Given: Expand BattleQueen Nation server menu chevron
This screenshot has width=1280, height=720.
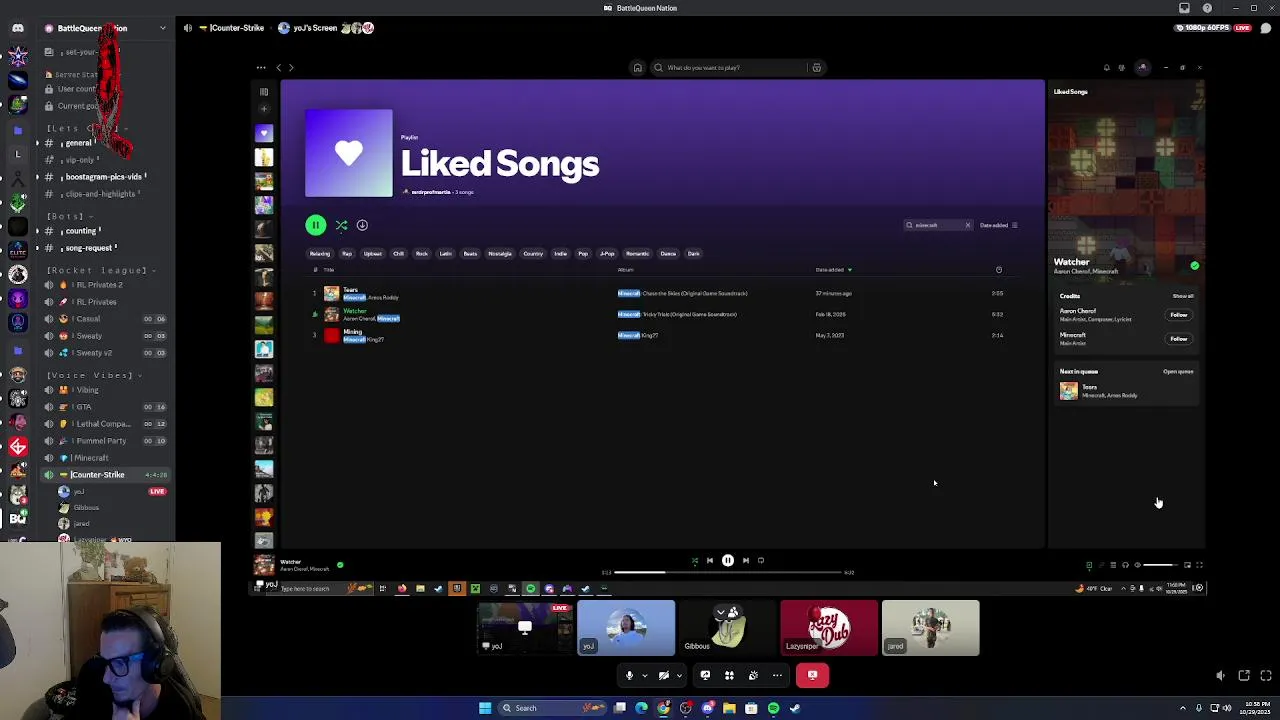Looking at the screenshot, I should (x=163, y=28).
